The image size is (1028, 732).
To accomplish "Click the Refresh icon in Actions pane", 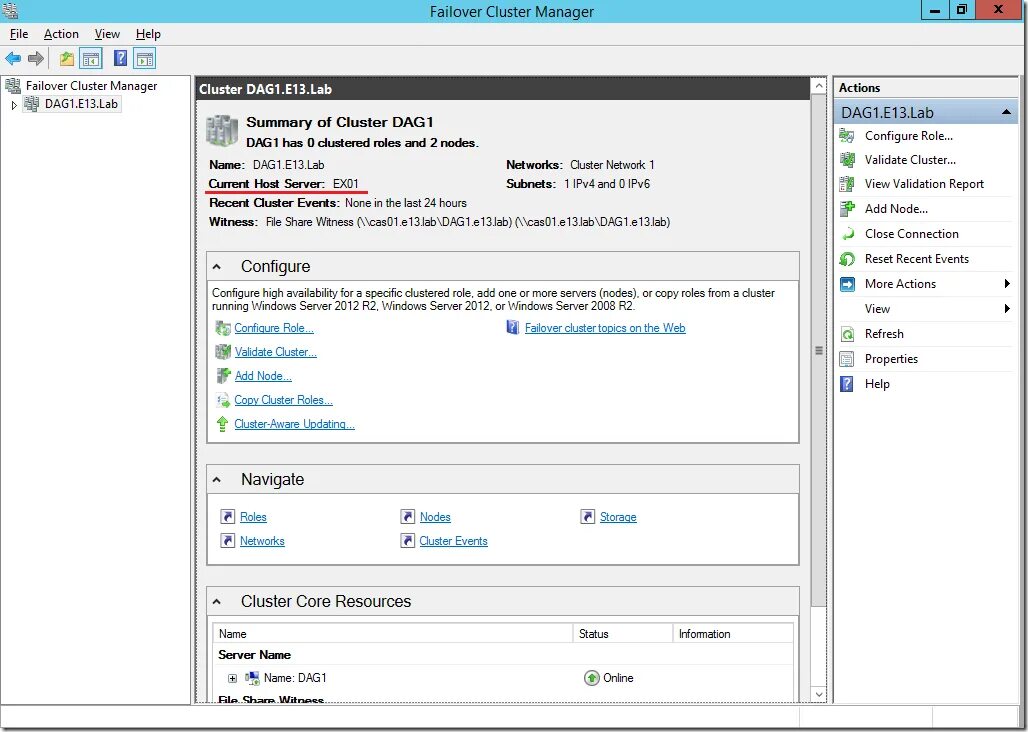I will coord(847,334).
